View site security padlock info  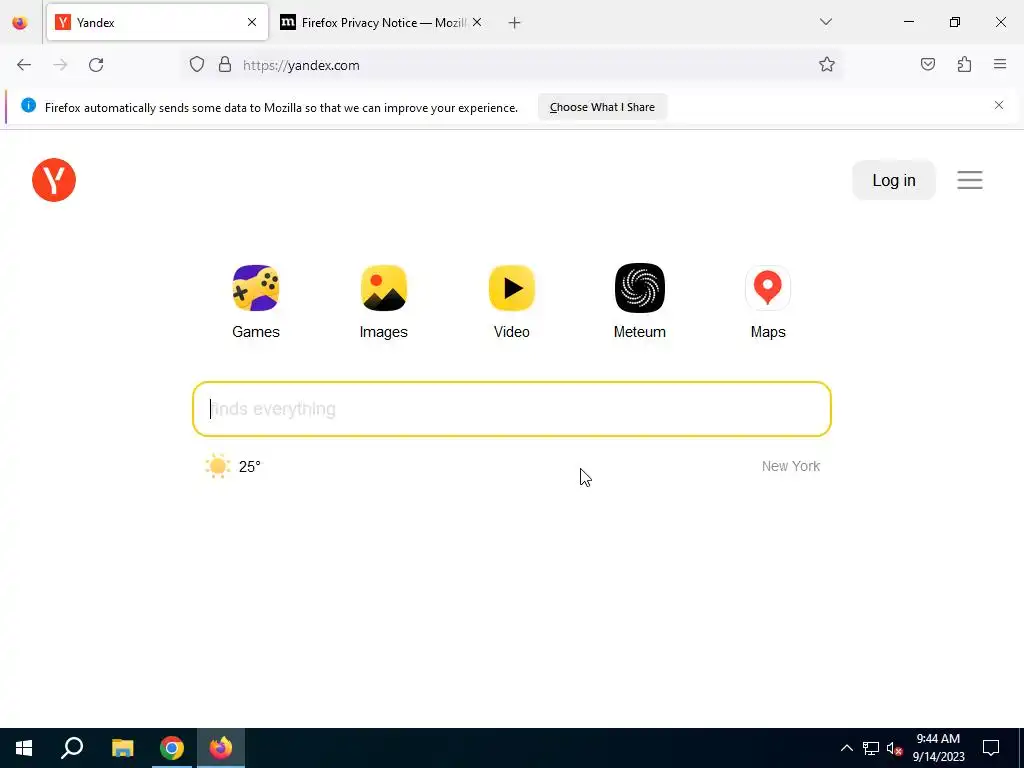coord(225,65)
